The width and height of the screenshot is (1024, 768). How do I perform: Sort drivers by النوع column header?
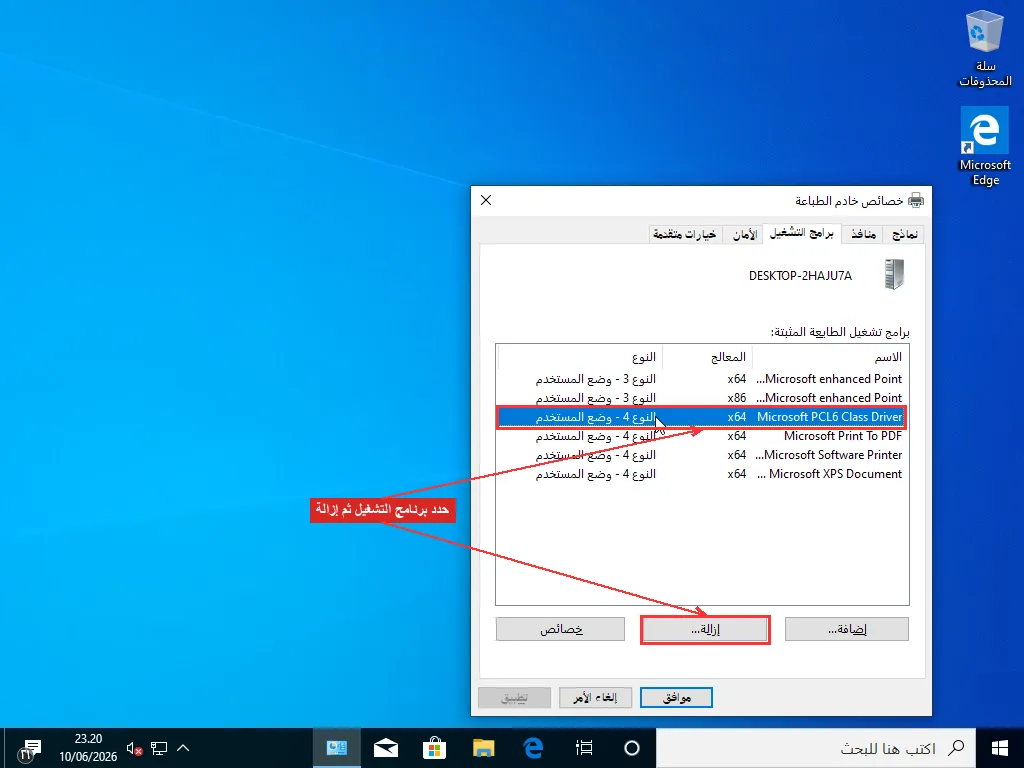pos(580,357)
